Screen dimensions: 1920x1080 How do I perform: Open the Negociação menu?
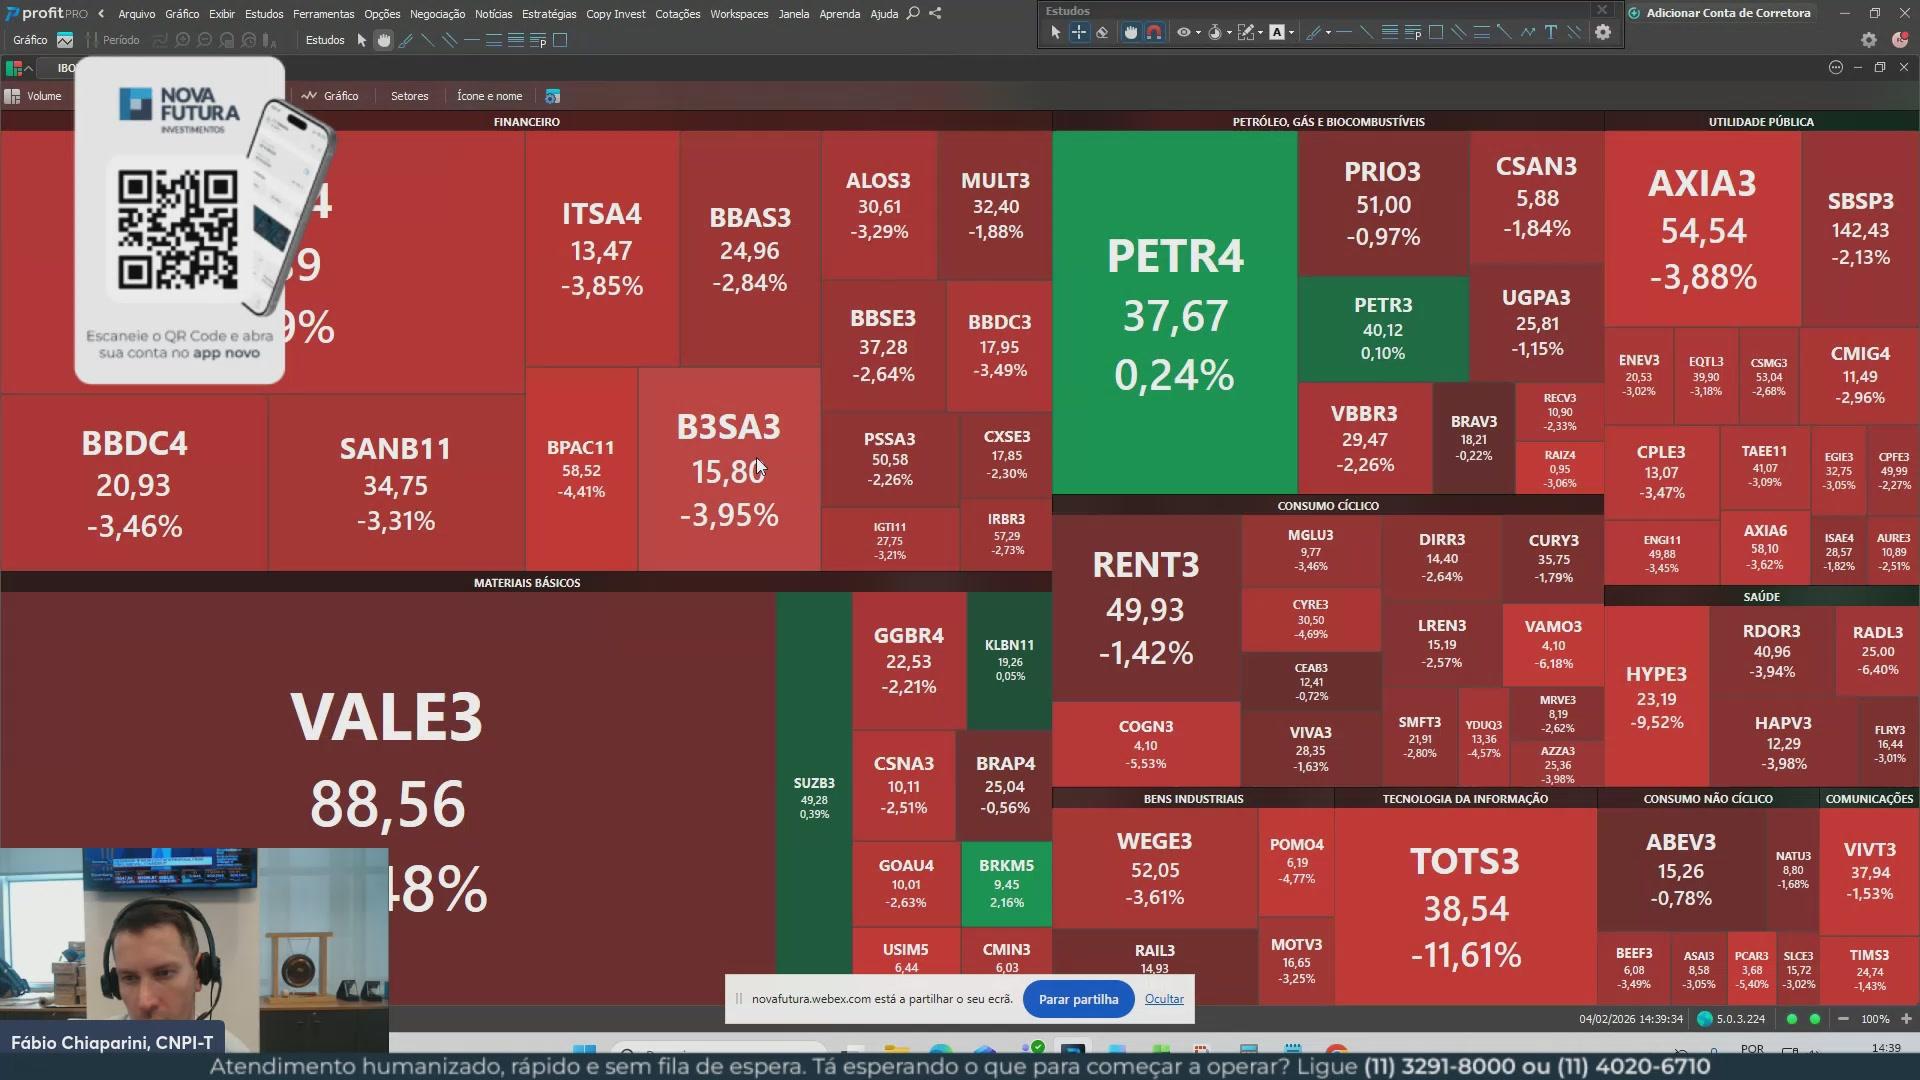point(437,14)
